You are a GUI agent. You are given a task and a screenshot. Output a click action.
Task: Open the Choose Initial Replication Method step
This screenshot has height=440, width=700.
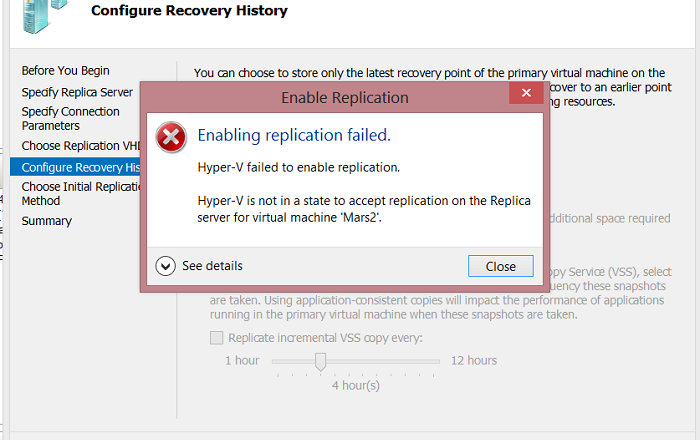(x=80, y=193)
